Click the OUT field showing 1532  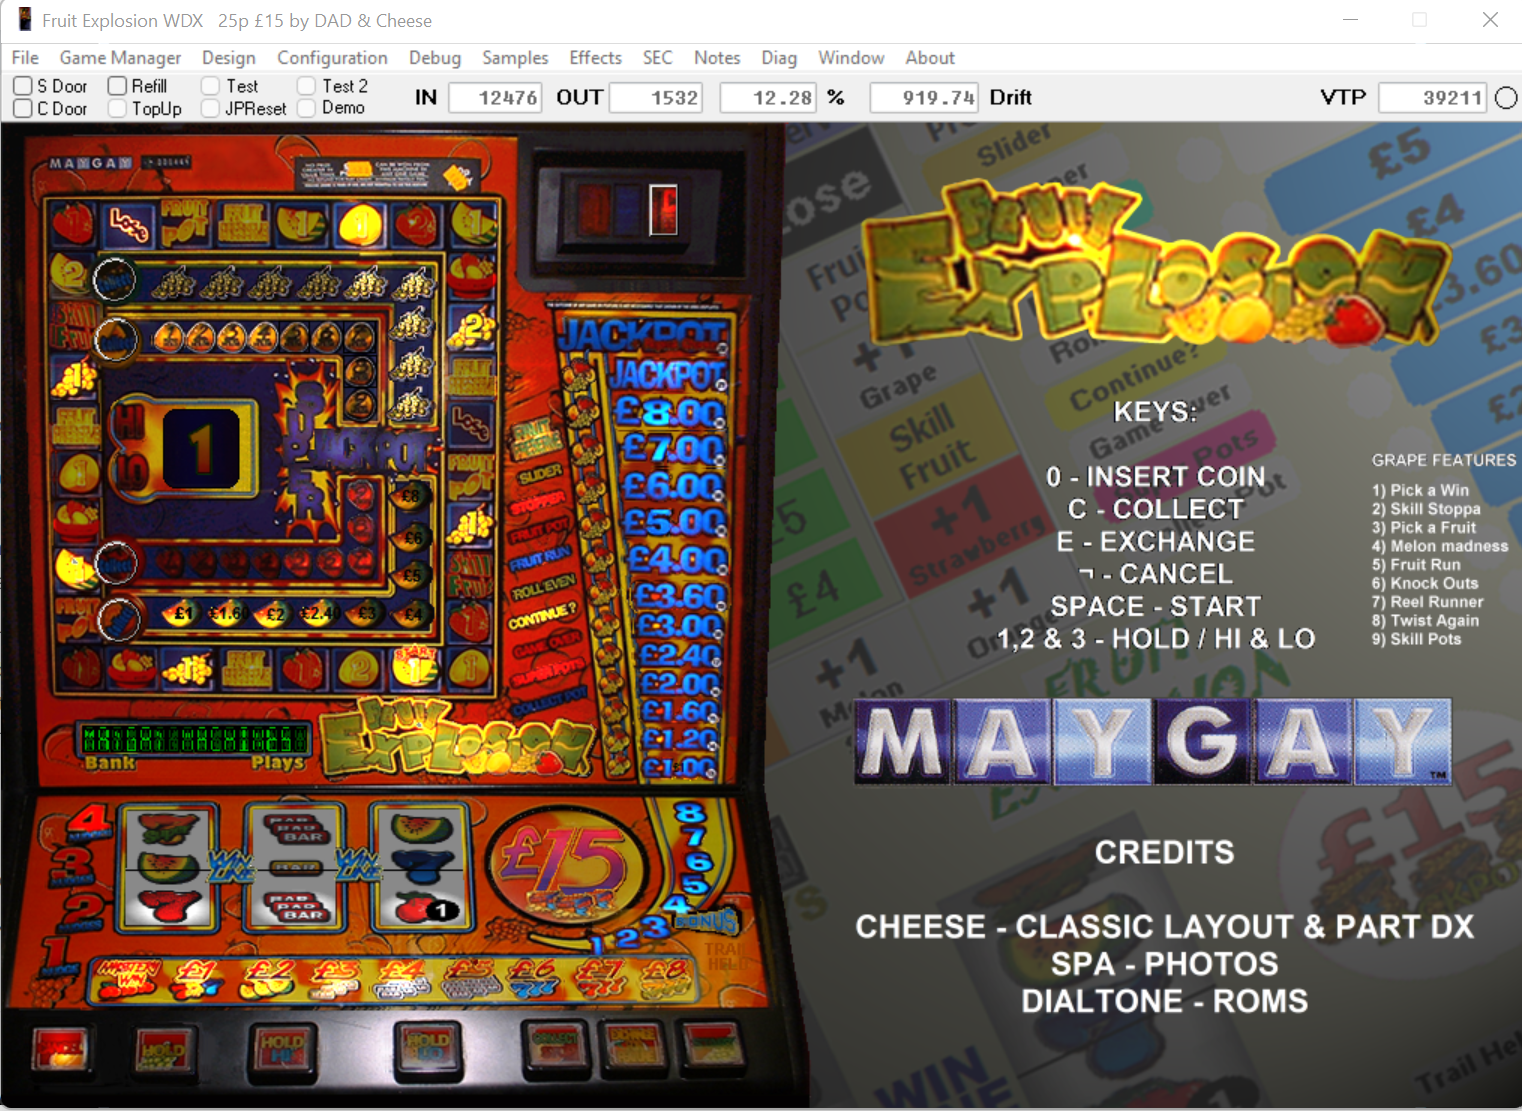(656, 97)
